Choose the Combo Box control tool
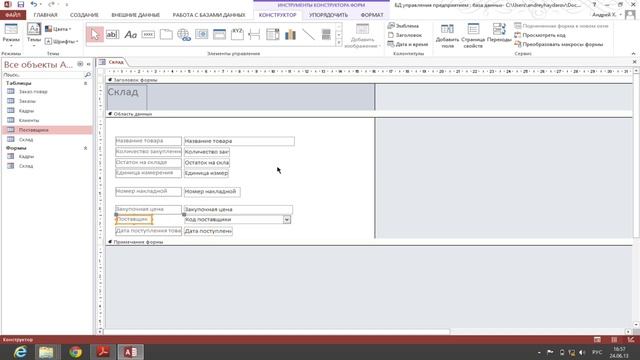Screen dimensions: 640x360 tap(273, 35)
